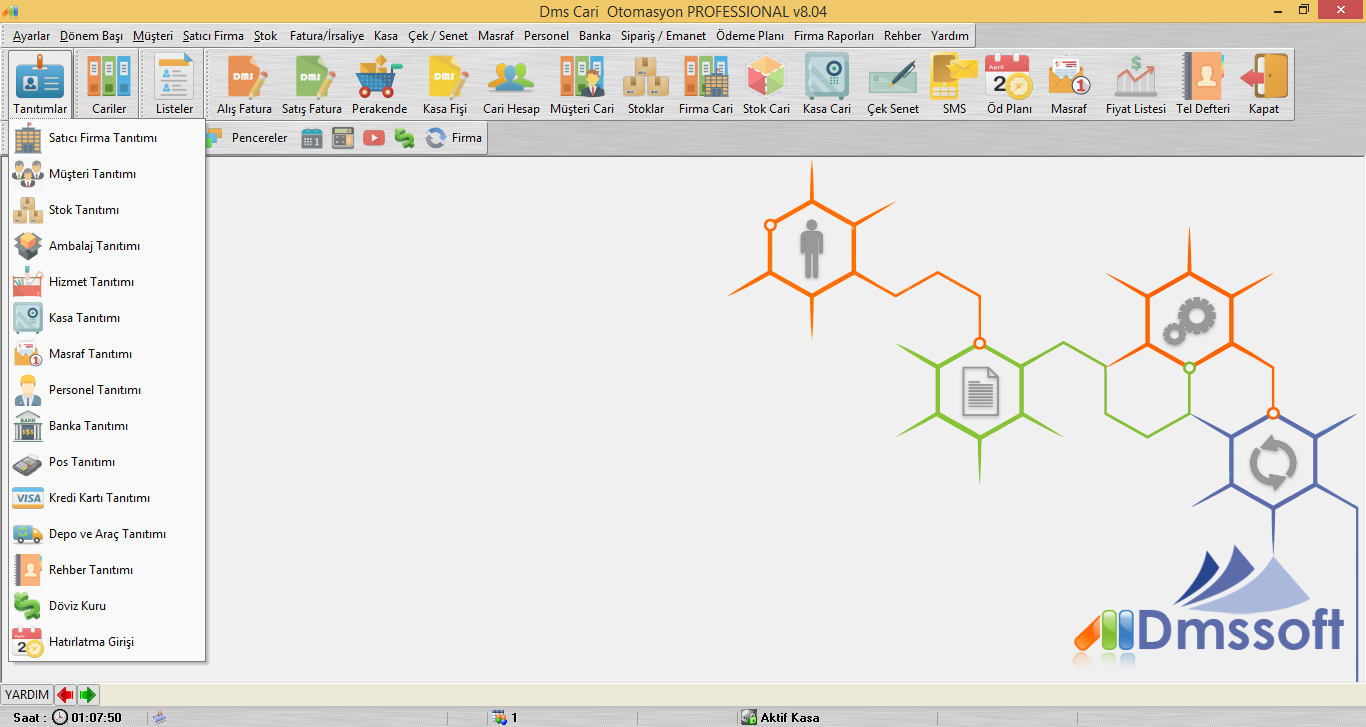Select Stok Tanıtımı from the dropdown list
Screen dimensions: 1366x727
[x=84, y=210]
